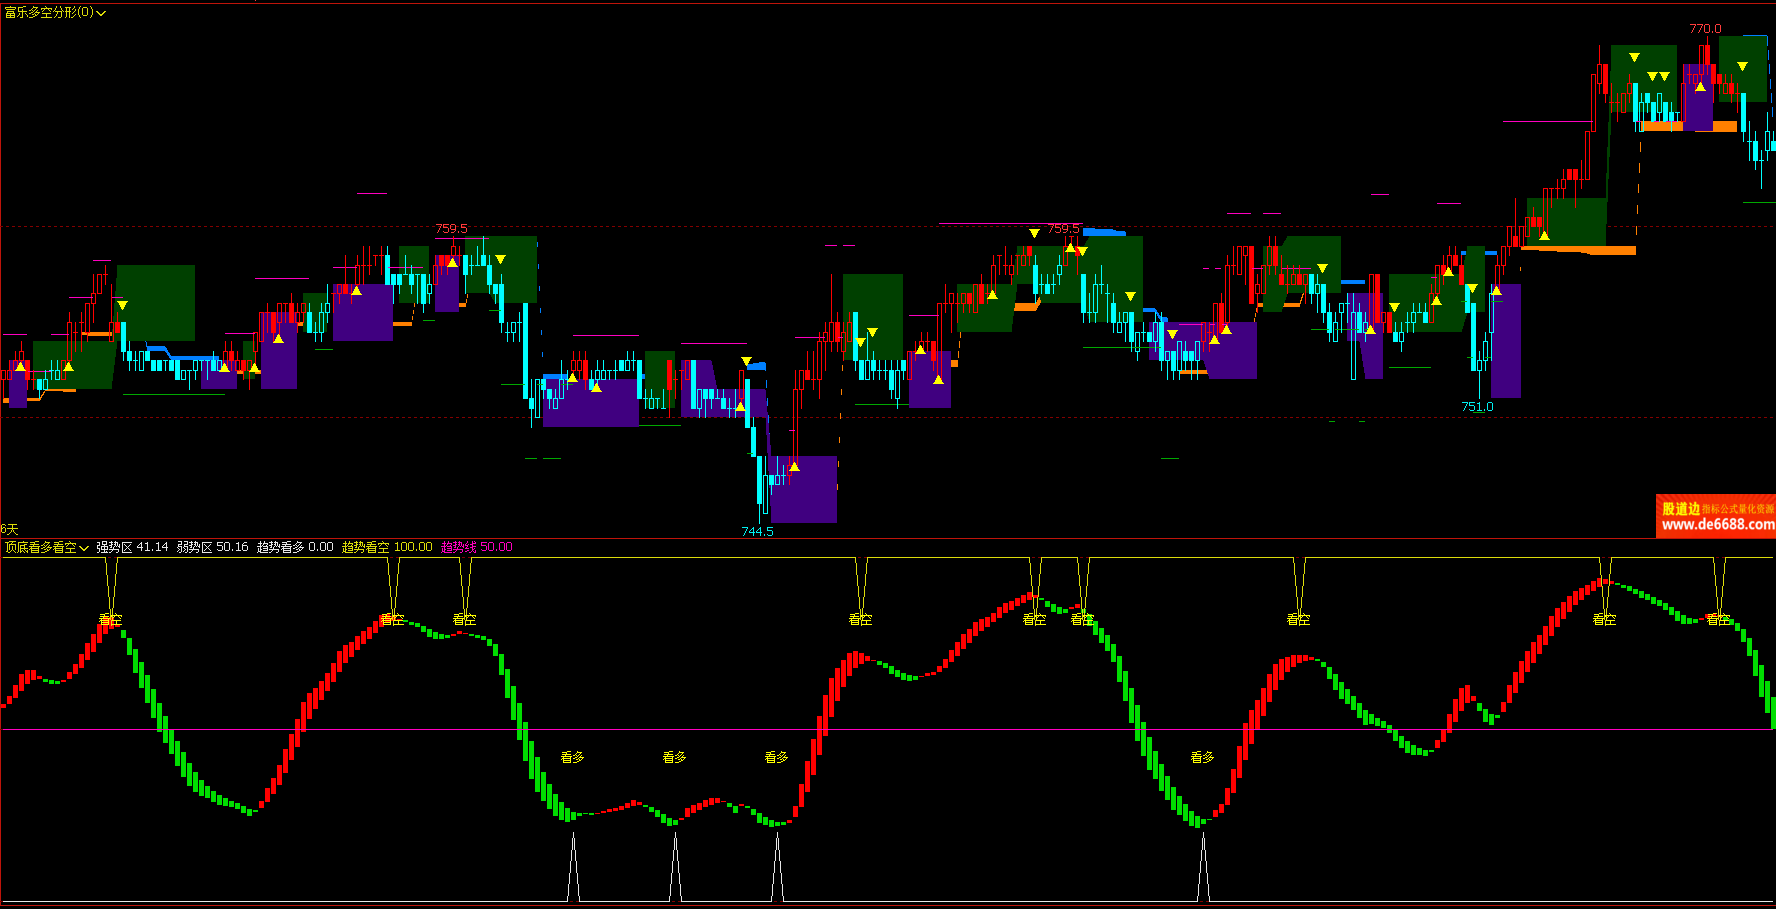1776x909 pixels.
Task: Expand the 顶底看多看空 indicator dropdown
Action: pos(46,547)
